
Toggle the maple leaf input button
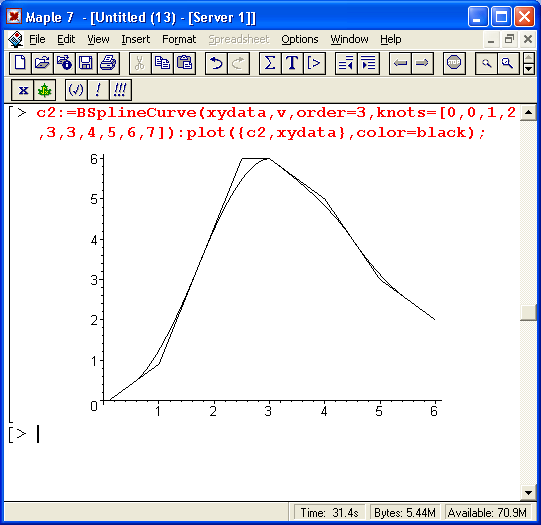pos(45,90)
